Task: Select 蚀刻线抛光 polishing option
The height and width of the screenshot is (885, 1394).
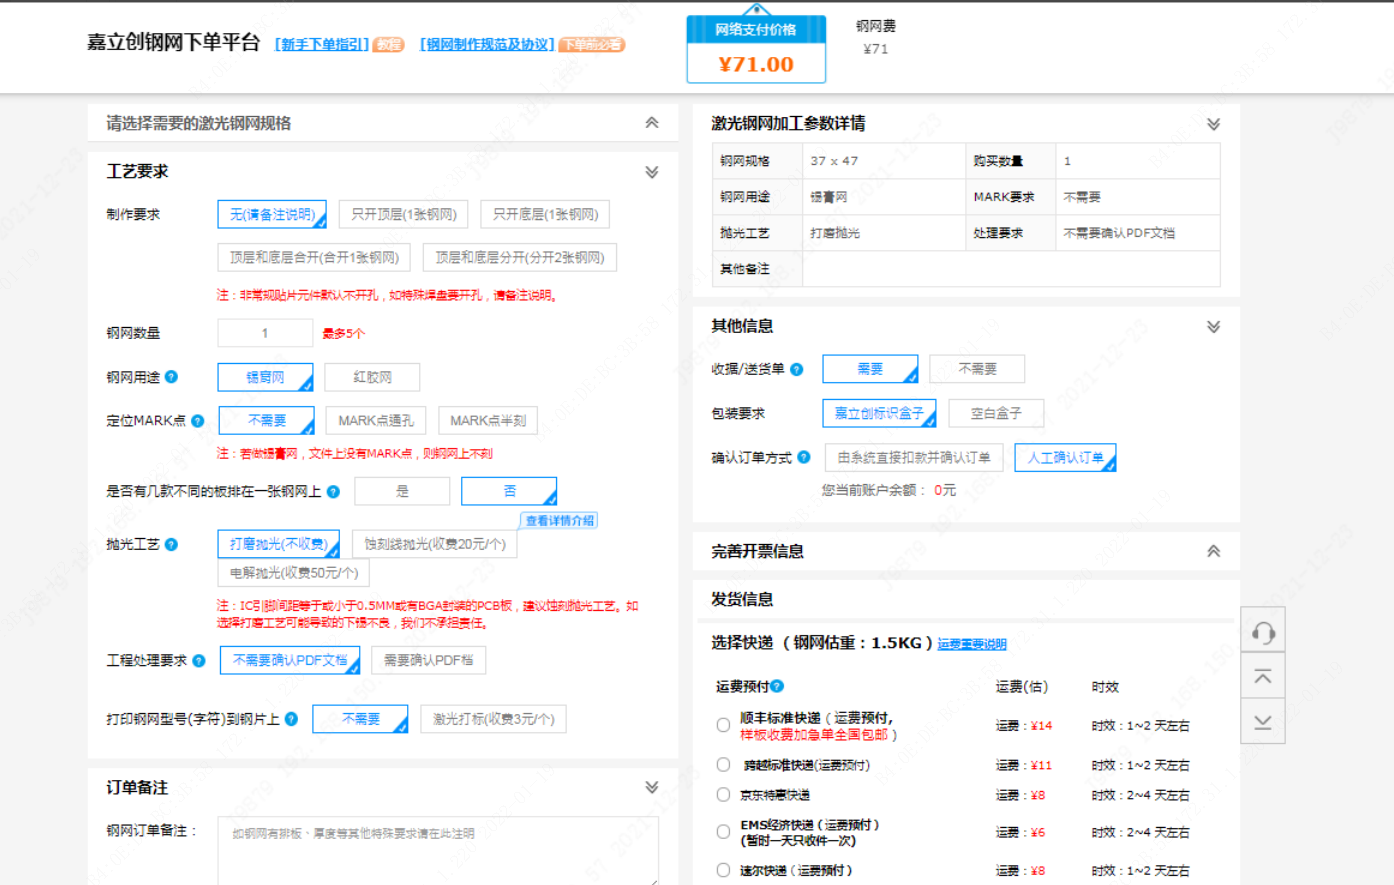Action: click(x=434, y=544)
